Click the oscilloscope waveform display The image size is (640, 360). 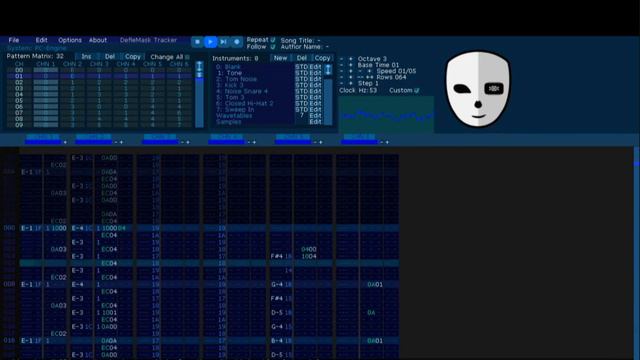pyautogui.click(x=386, y=115)
